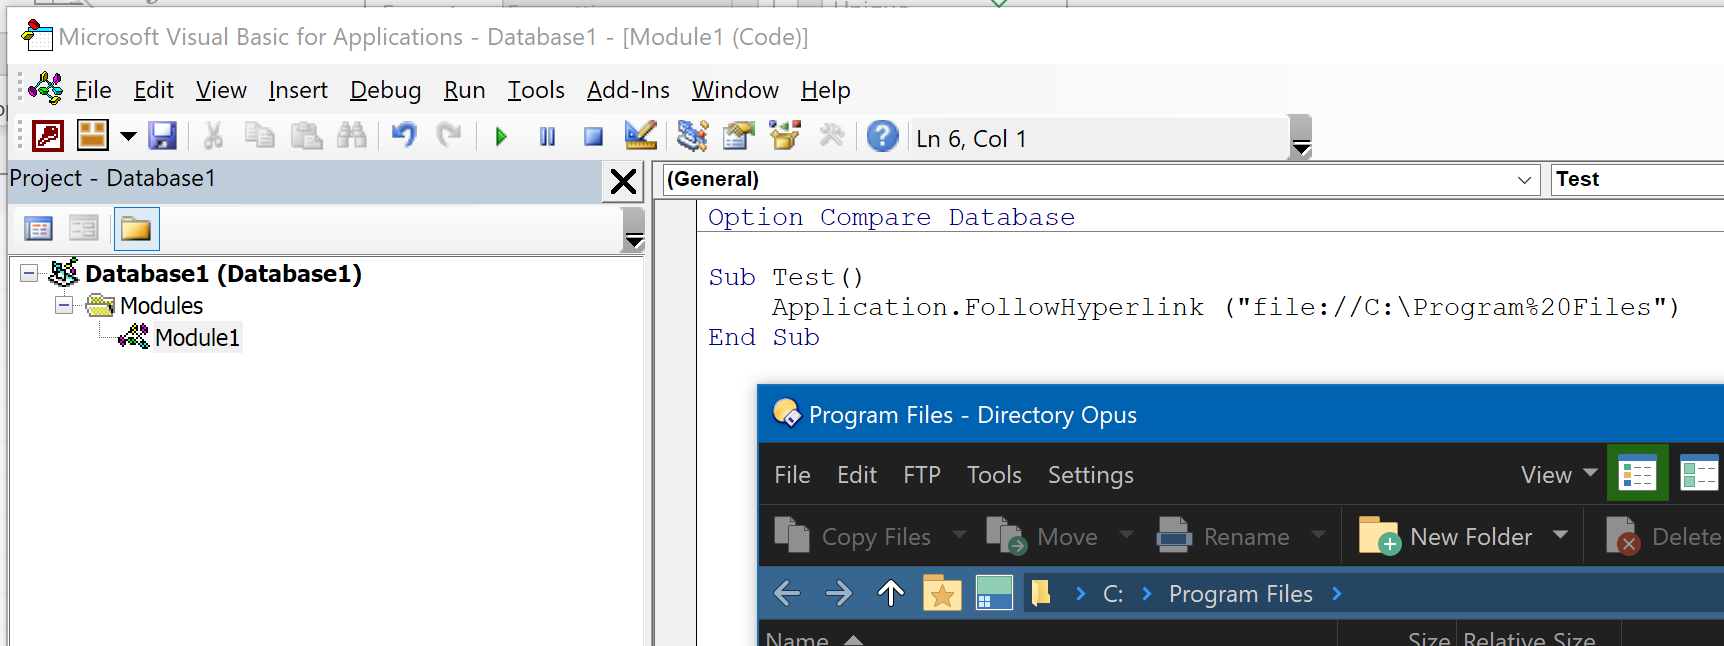Open the Add-Ins menu
The width and height of the screenshot is (1724, 646).
click(x=628, y=90)
